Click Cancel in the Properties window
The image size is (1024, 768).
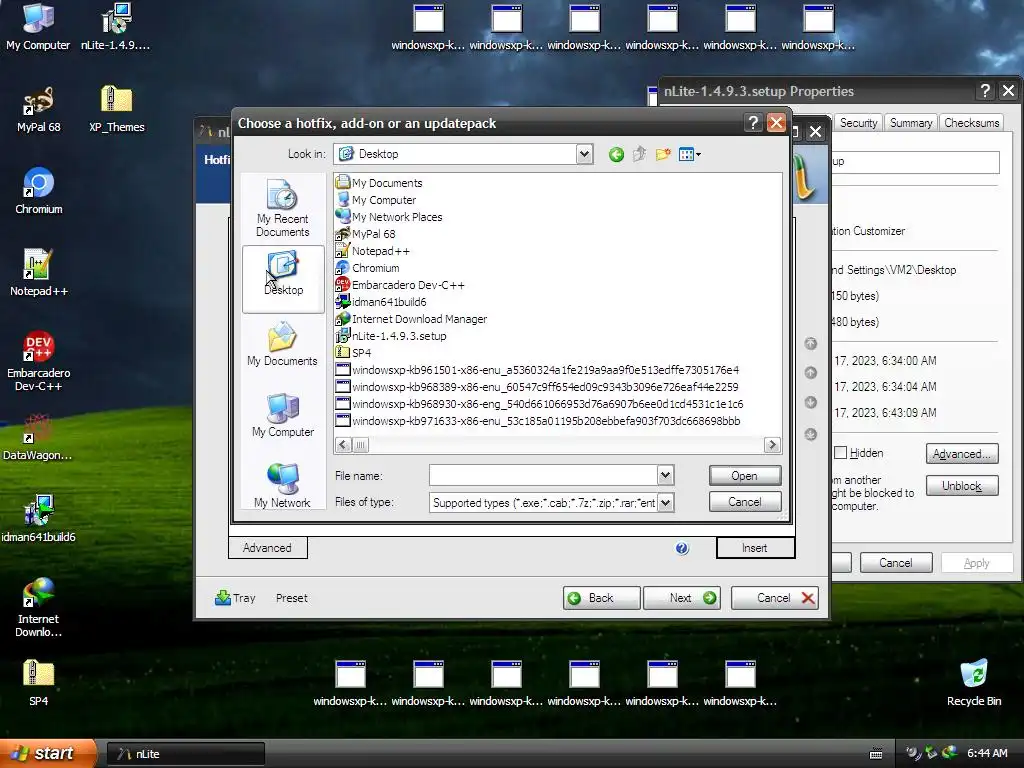(x=896, y=562)
